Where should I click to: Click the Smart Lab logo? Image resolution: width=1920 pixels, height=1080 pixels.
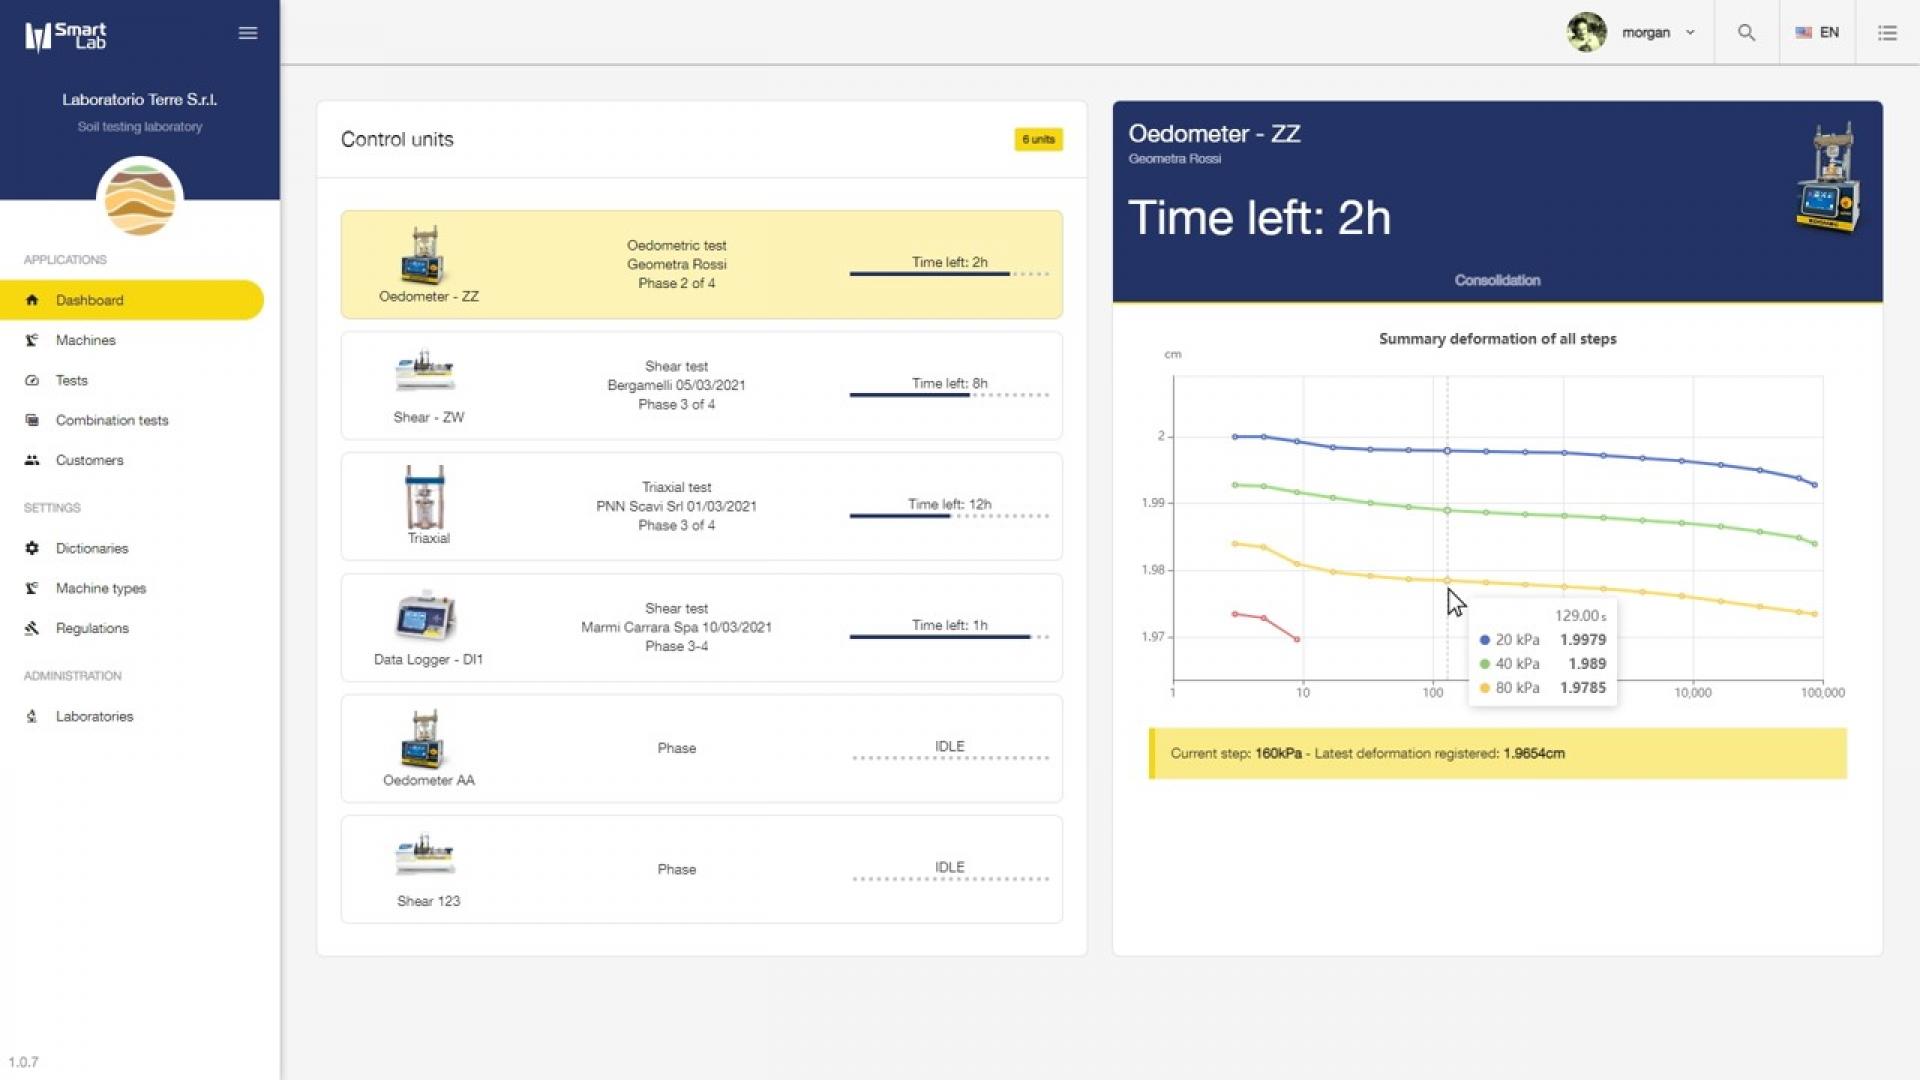pos(66,36)
